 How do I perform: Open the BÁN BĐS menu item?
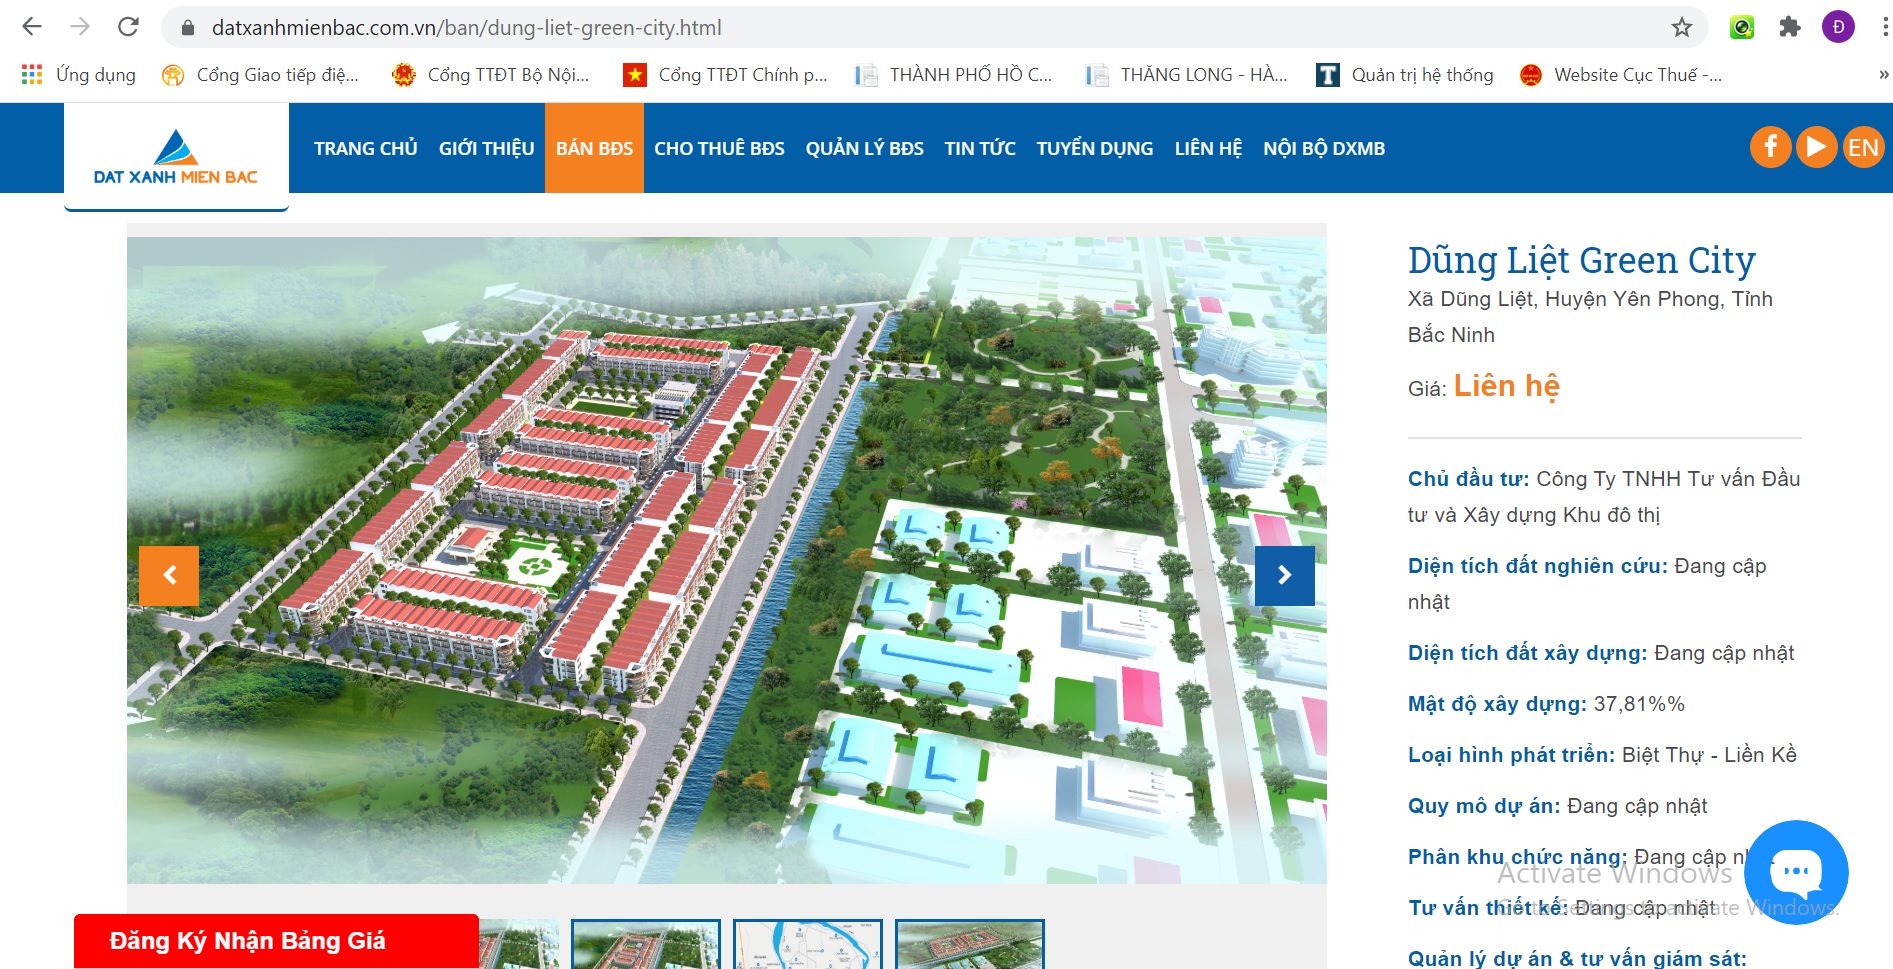tap(594, 147)
